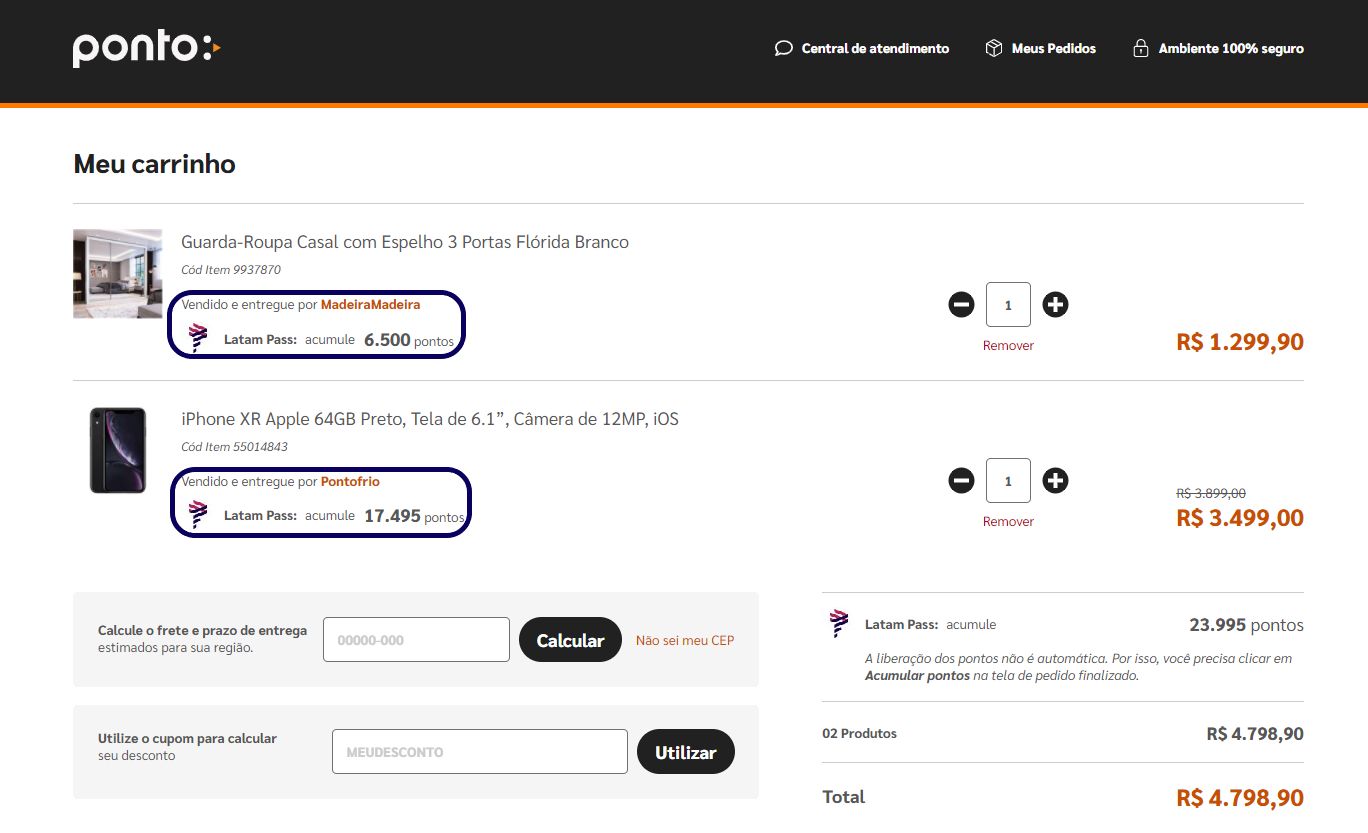Open Não sei meu CEP link
The height and width of the screenshot is (833, 1368).
coord(685,640)
